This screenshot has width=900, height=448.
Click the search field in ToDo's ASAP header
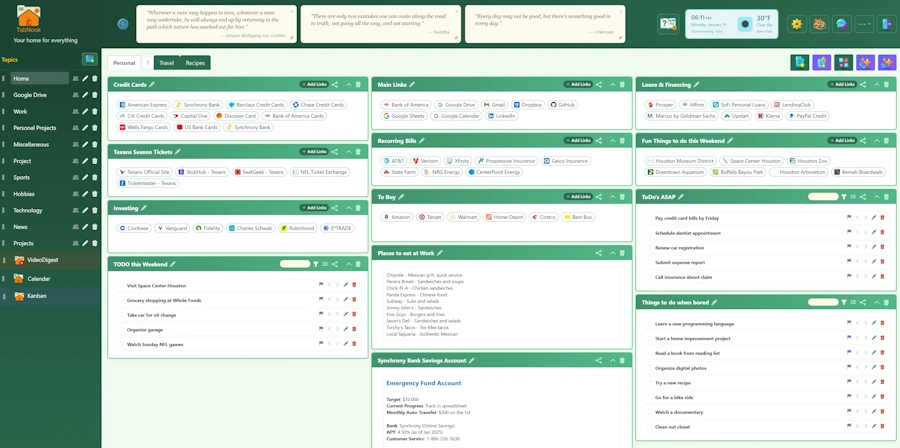(x=823, y=197)
